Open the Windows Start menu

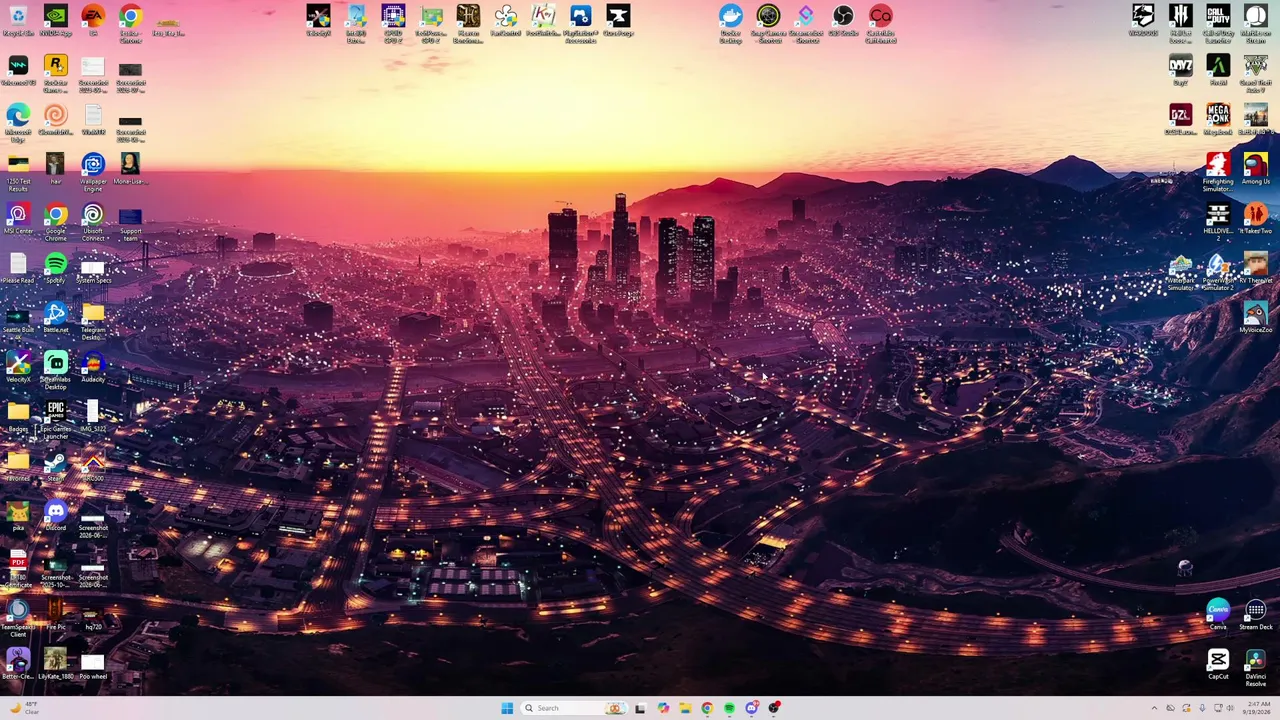[507, 708]
